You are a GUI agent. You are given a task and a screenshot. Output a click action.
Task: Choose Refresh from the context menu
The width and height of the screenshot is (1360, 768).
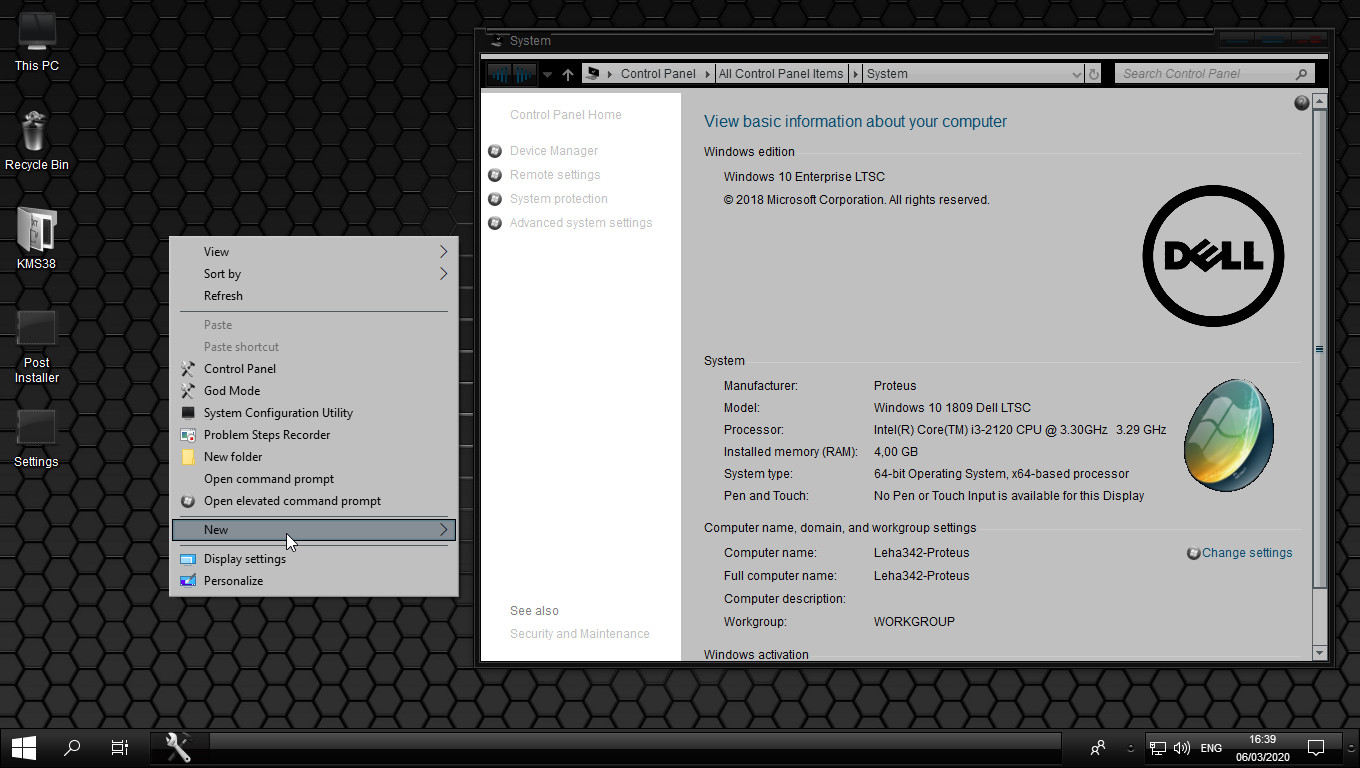[314, 296]
